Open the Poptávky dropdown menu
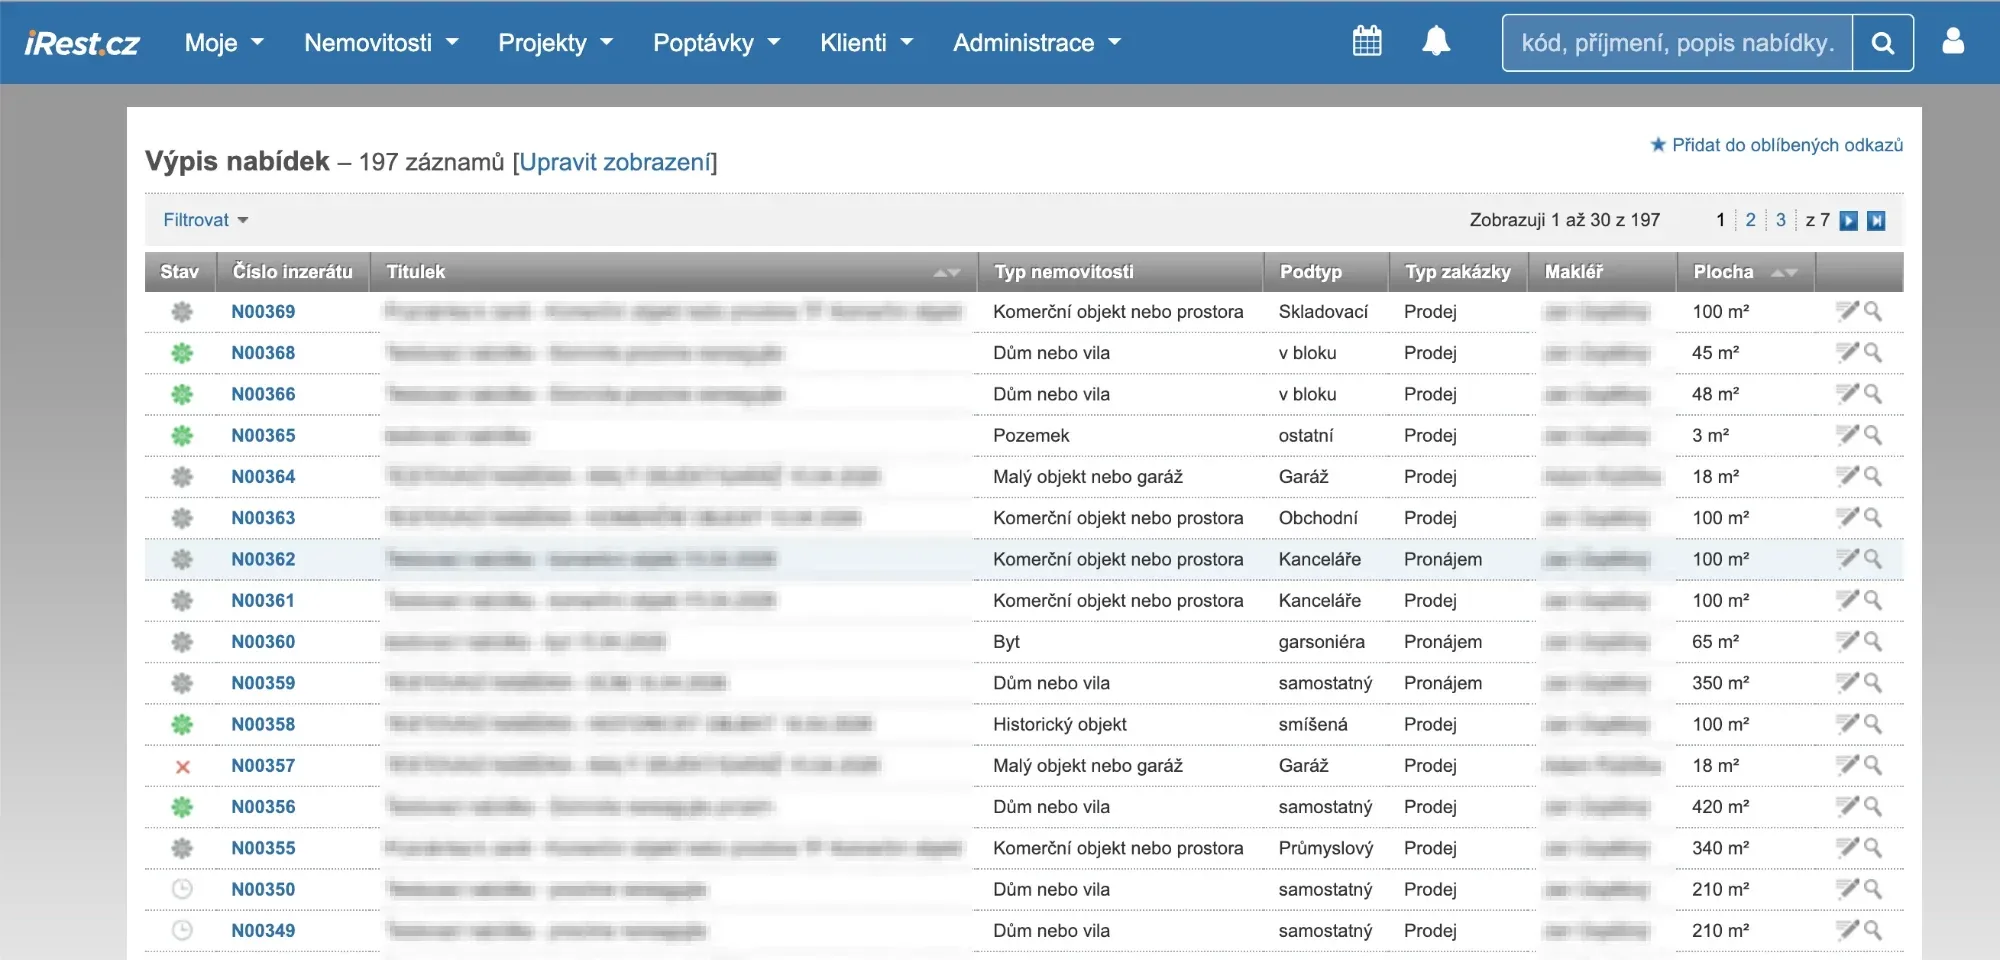Viewport: 2000px width, 960px height. tap(716, 43)
